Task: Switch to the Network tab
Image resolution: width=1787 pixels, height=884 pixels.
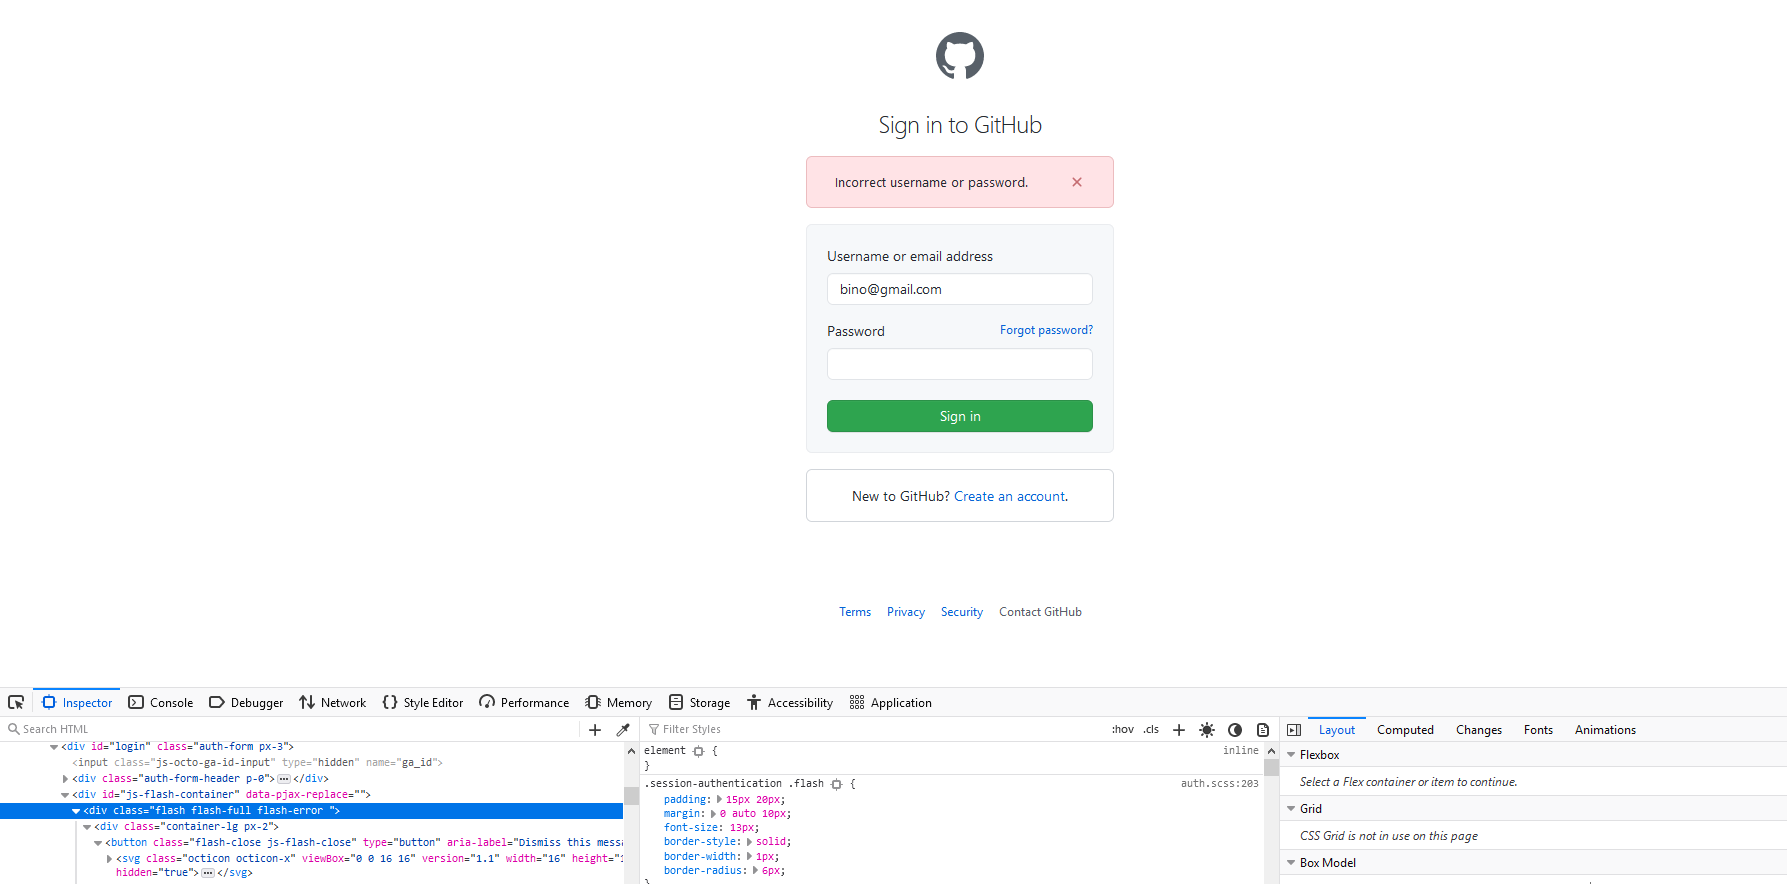Action: (333, 702)
